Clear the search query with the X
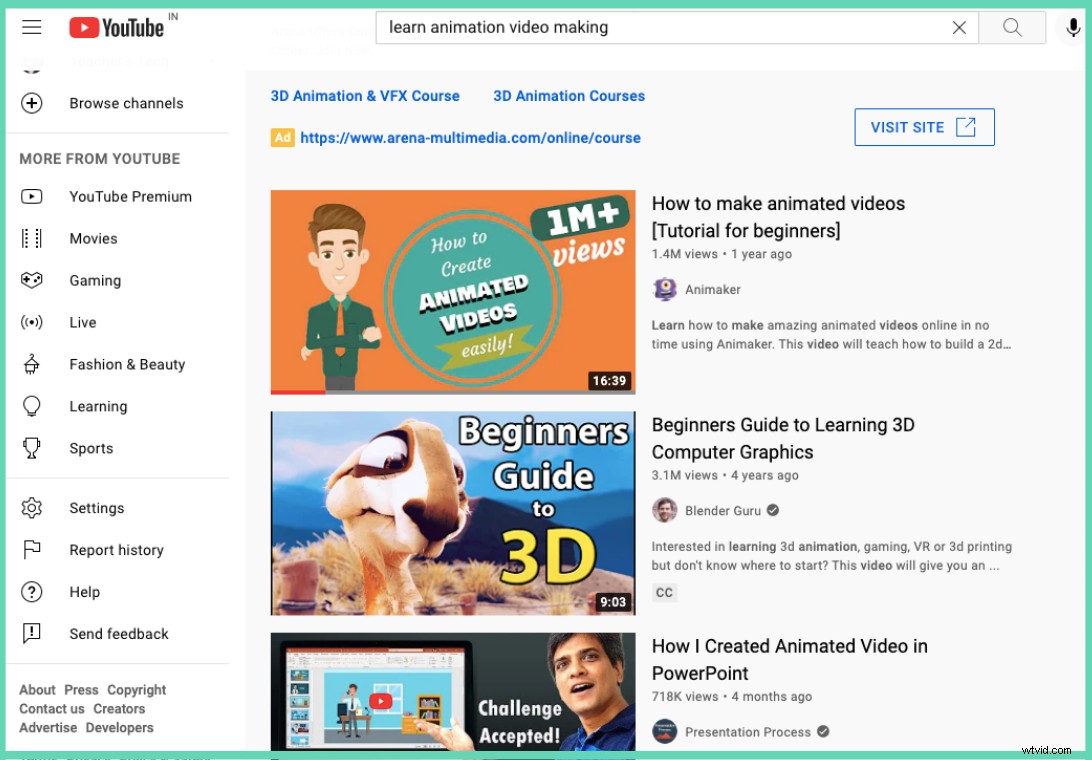Viewport: 1092px width, 760px height. [x=959, y=27]
